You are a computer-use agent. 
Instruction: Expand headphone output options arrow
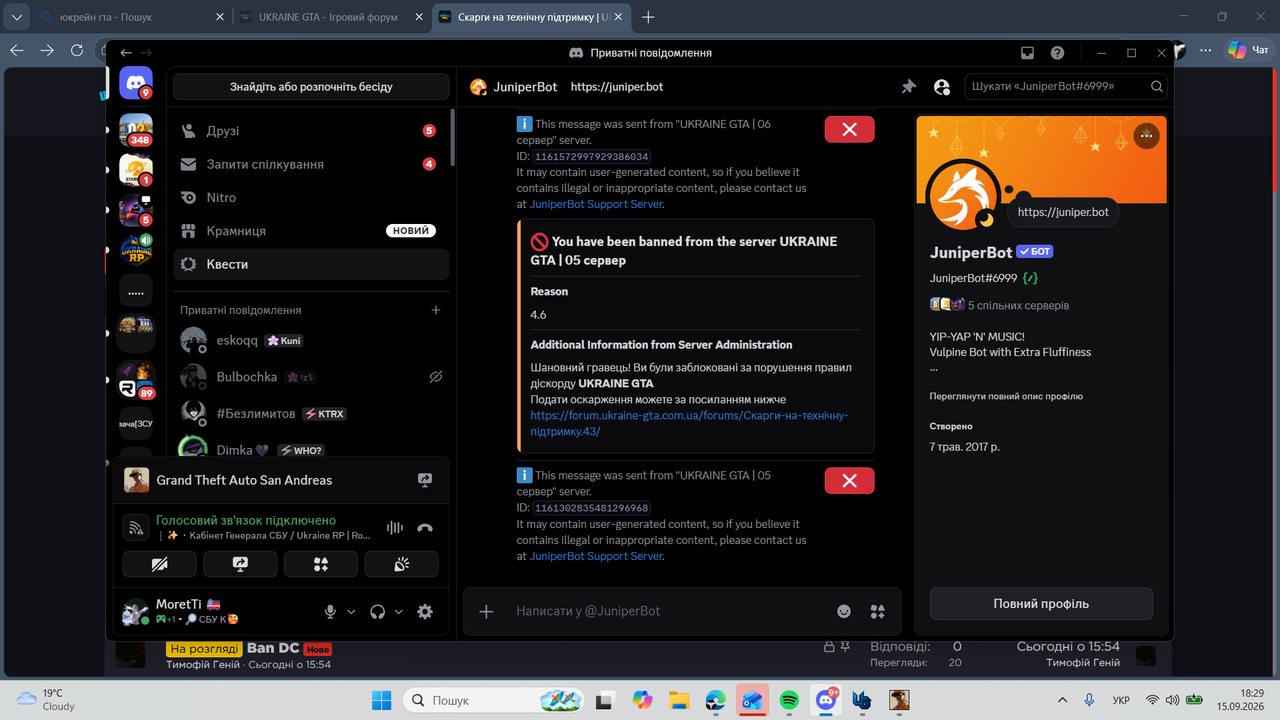(x=399, y=612)
